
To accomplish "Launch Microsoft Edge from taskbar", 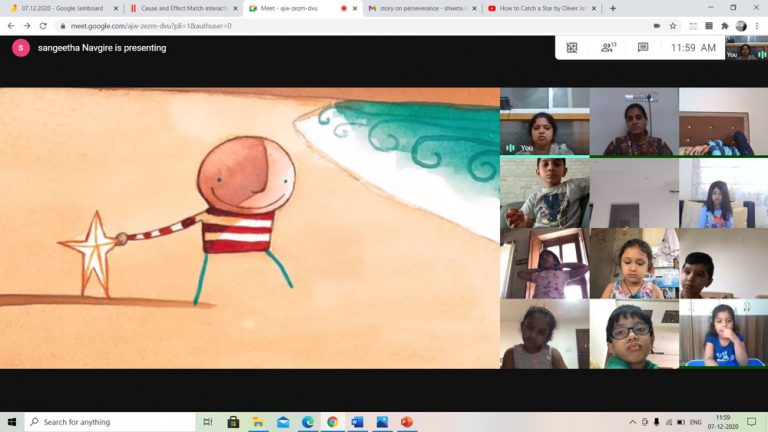I will tap(308, 422).
